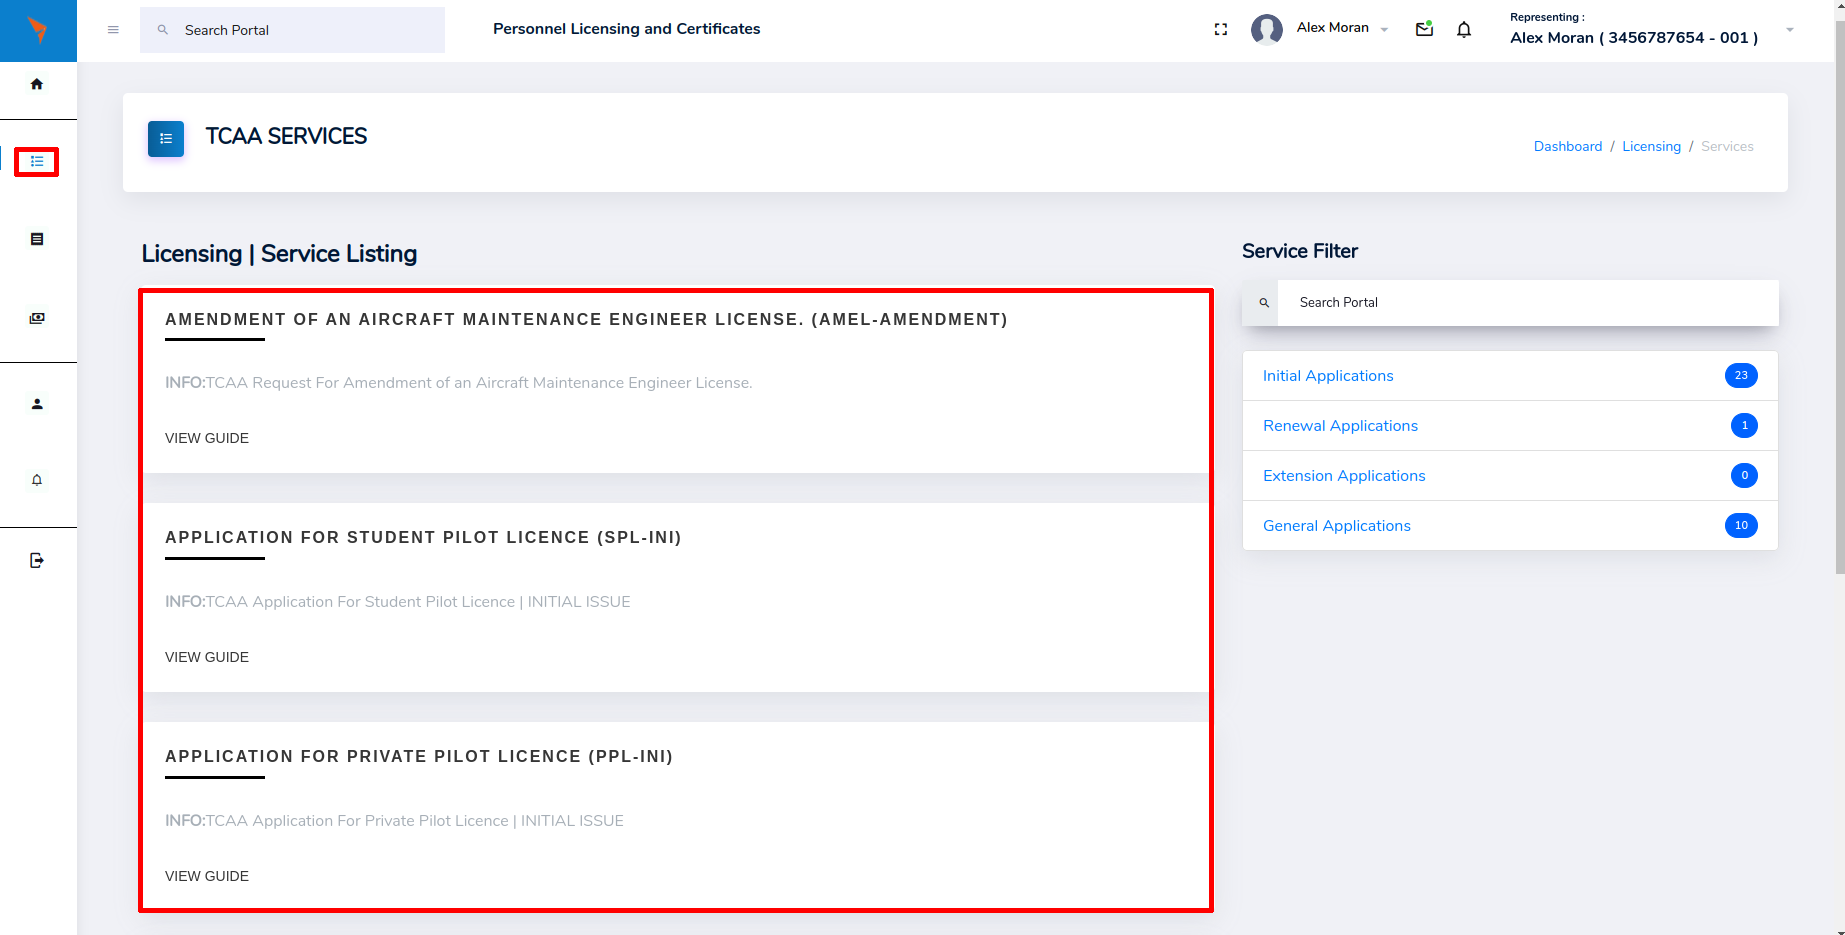The image size is (1845, 935).
Task: Open the mail messages icon
Action: point(1425,29)
